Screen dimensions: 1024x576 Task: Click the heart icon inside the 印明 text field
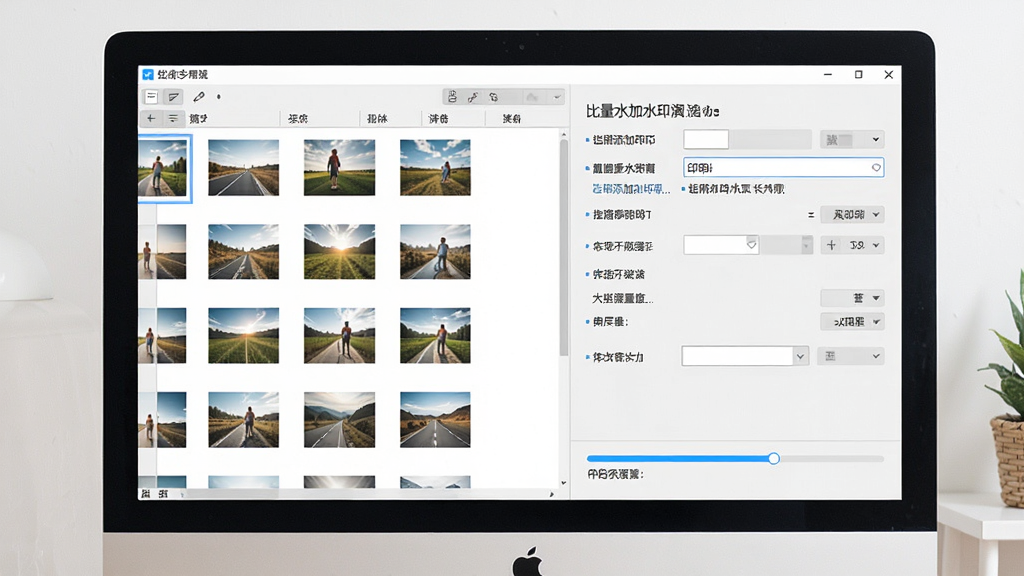click(x=876, y=168)
